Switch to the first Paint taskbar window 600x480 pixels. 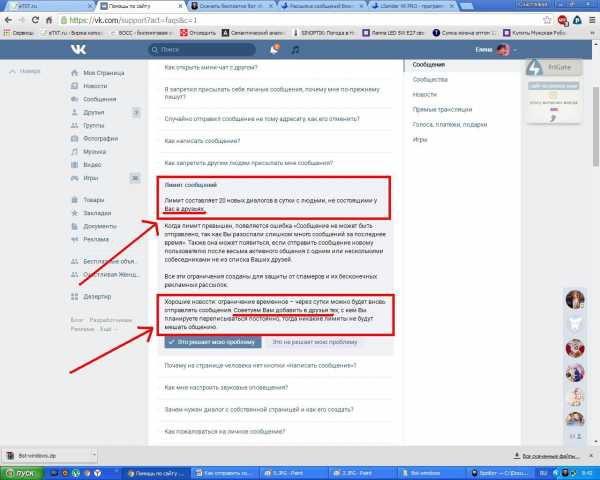pos(293,473)
